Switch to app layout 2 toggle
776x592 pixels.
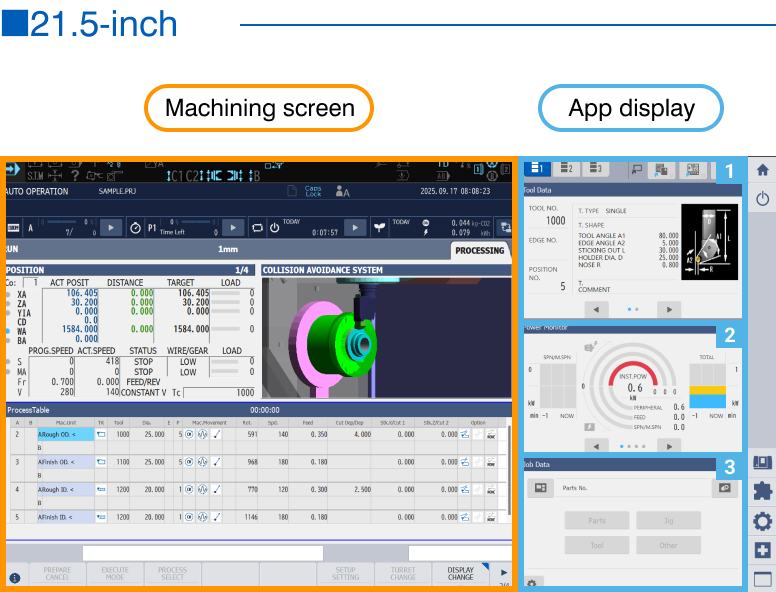(566, 169)
